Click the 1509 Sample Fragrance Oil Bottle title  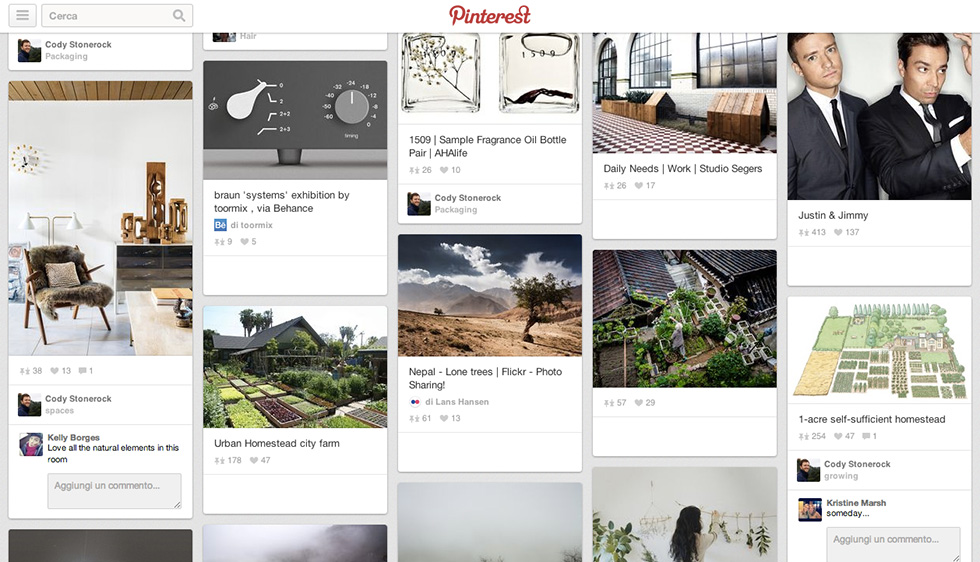coord(488,146)
